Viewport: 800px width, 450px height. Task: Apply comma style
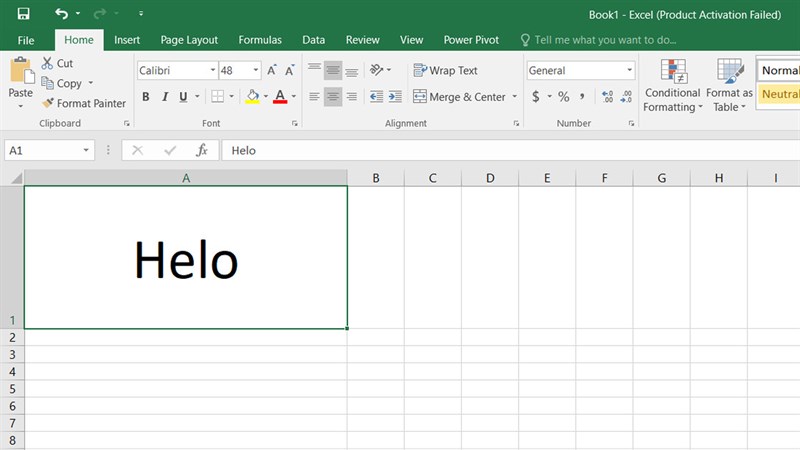click(x=582, y=96)
